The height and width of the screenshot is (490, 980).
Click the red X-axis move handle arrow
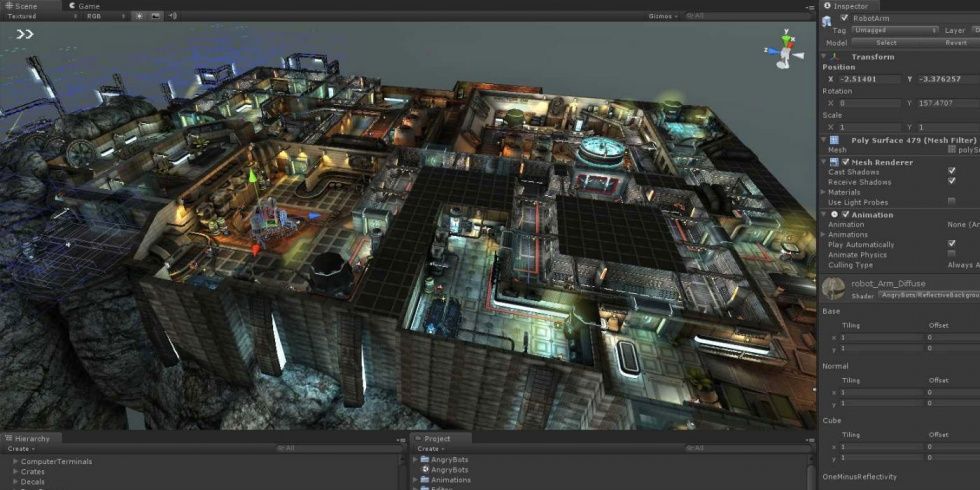point(255,249)
